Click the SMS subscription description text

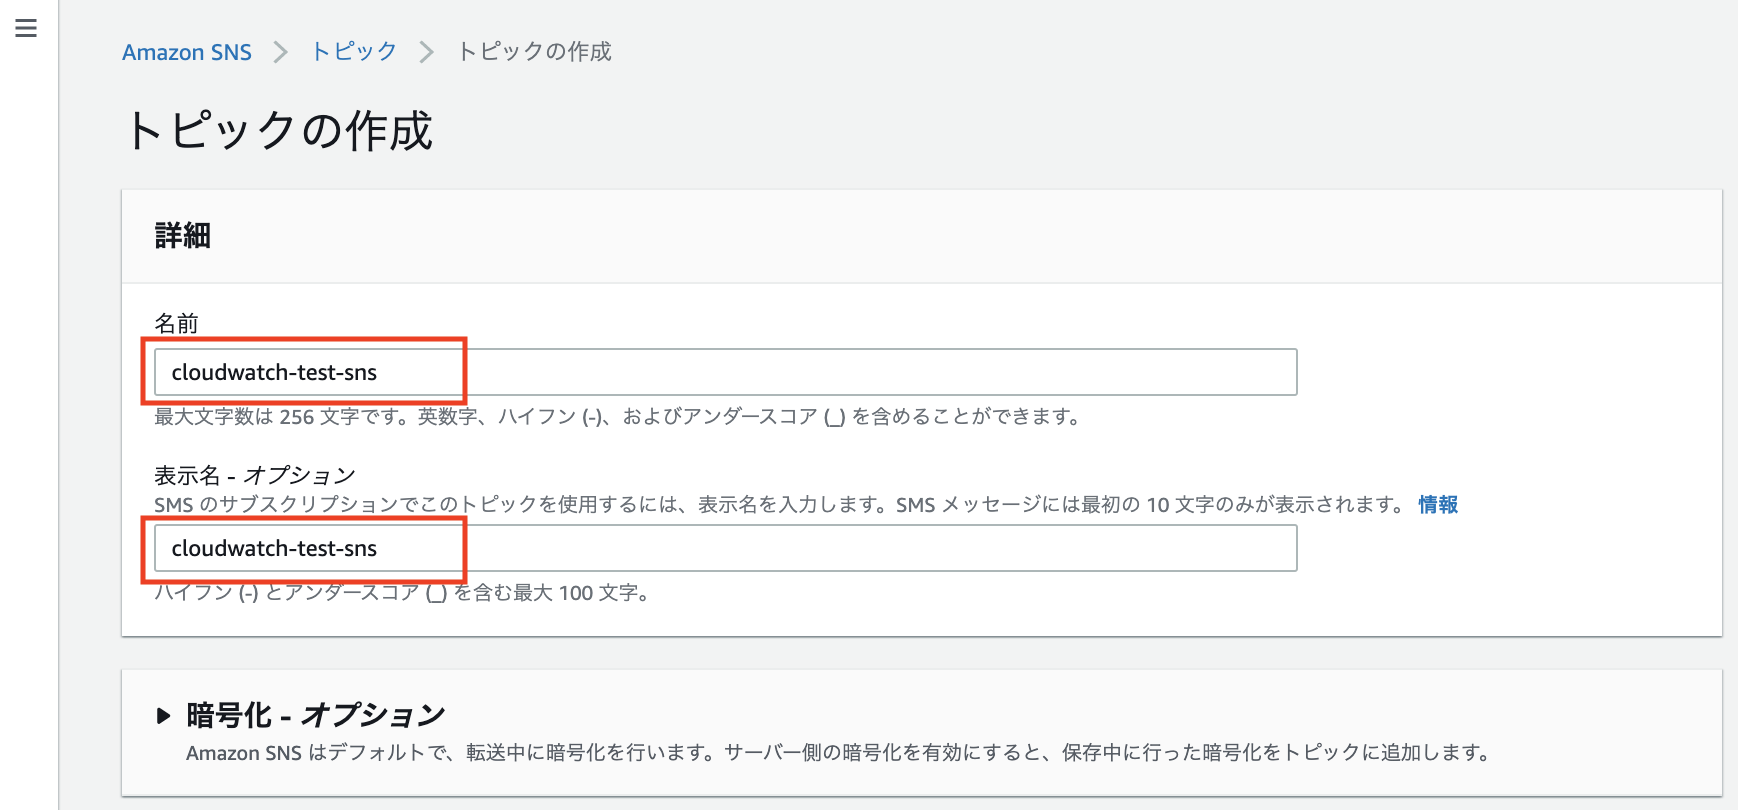pyautogui.click(x=780, y=504)
